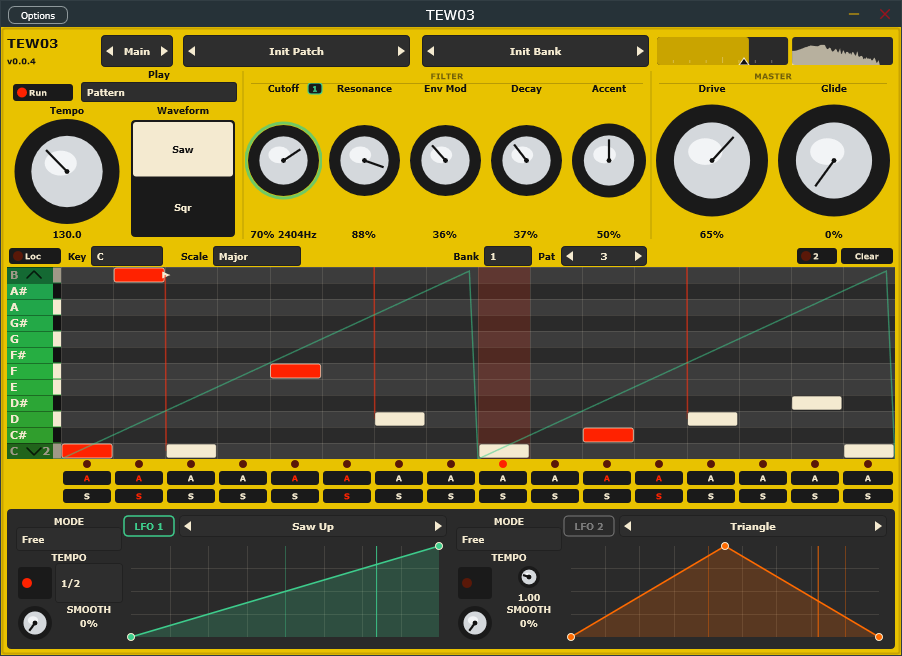Viewport: 902px width, 656px height.
Task: Open the Play mode Pattern dropdown
Action: (x=159, y=92)
